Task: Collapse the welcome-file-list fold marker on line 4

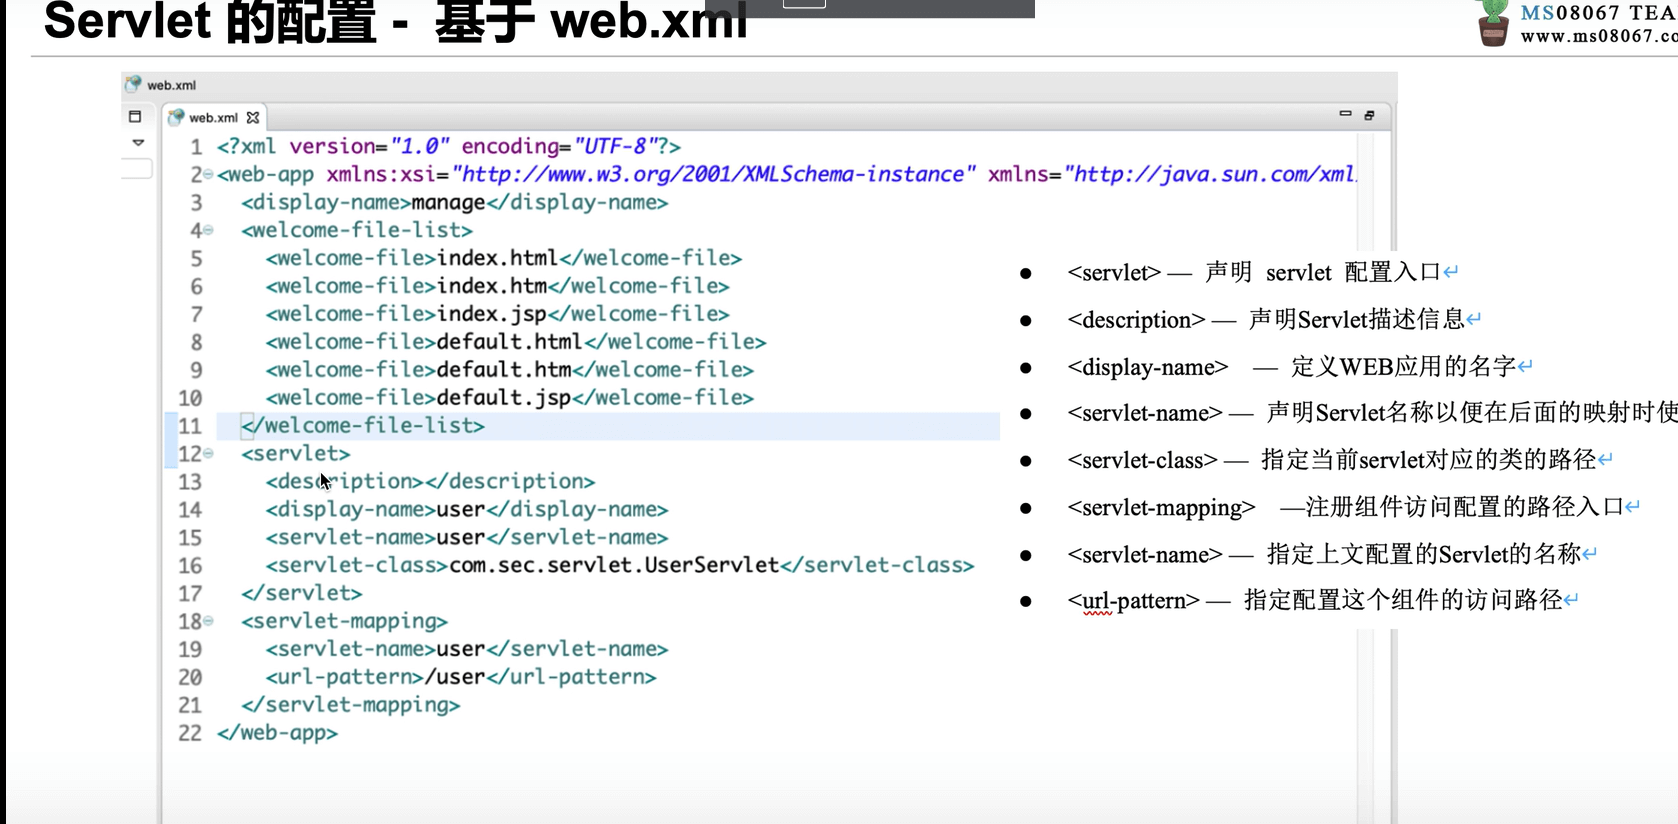Action: coord(208,231)
